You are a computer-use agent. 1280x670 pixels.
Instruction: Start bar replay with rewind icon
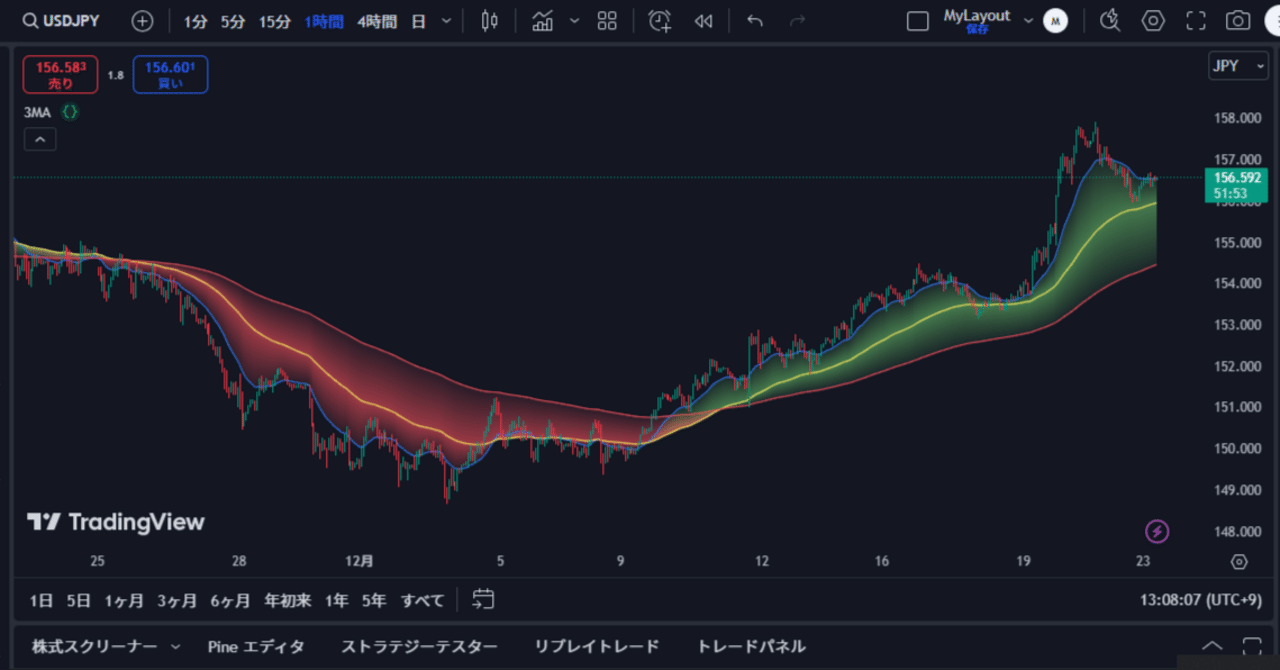point(704,21)
